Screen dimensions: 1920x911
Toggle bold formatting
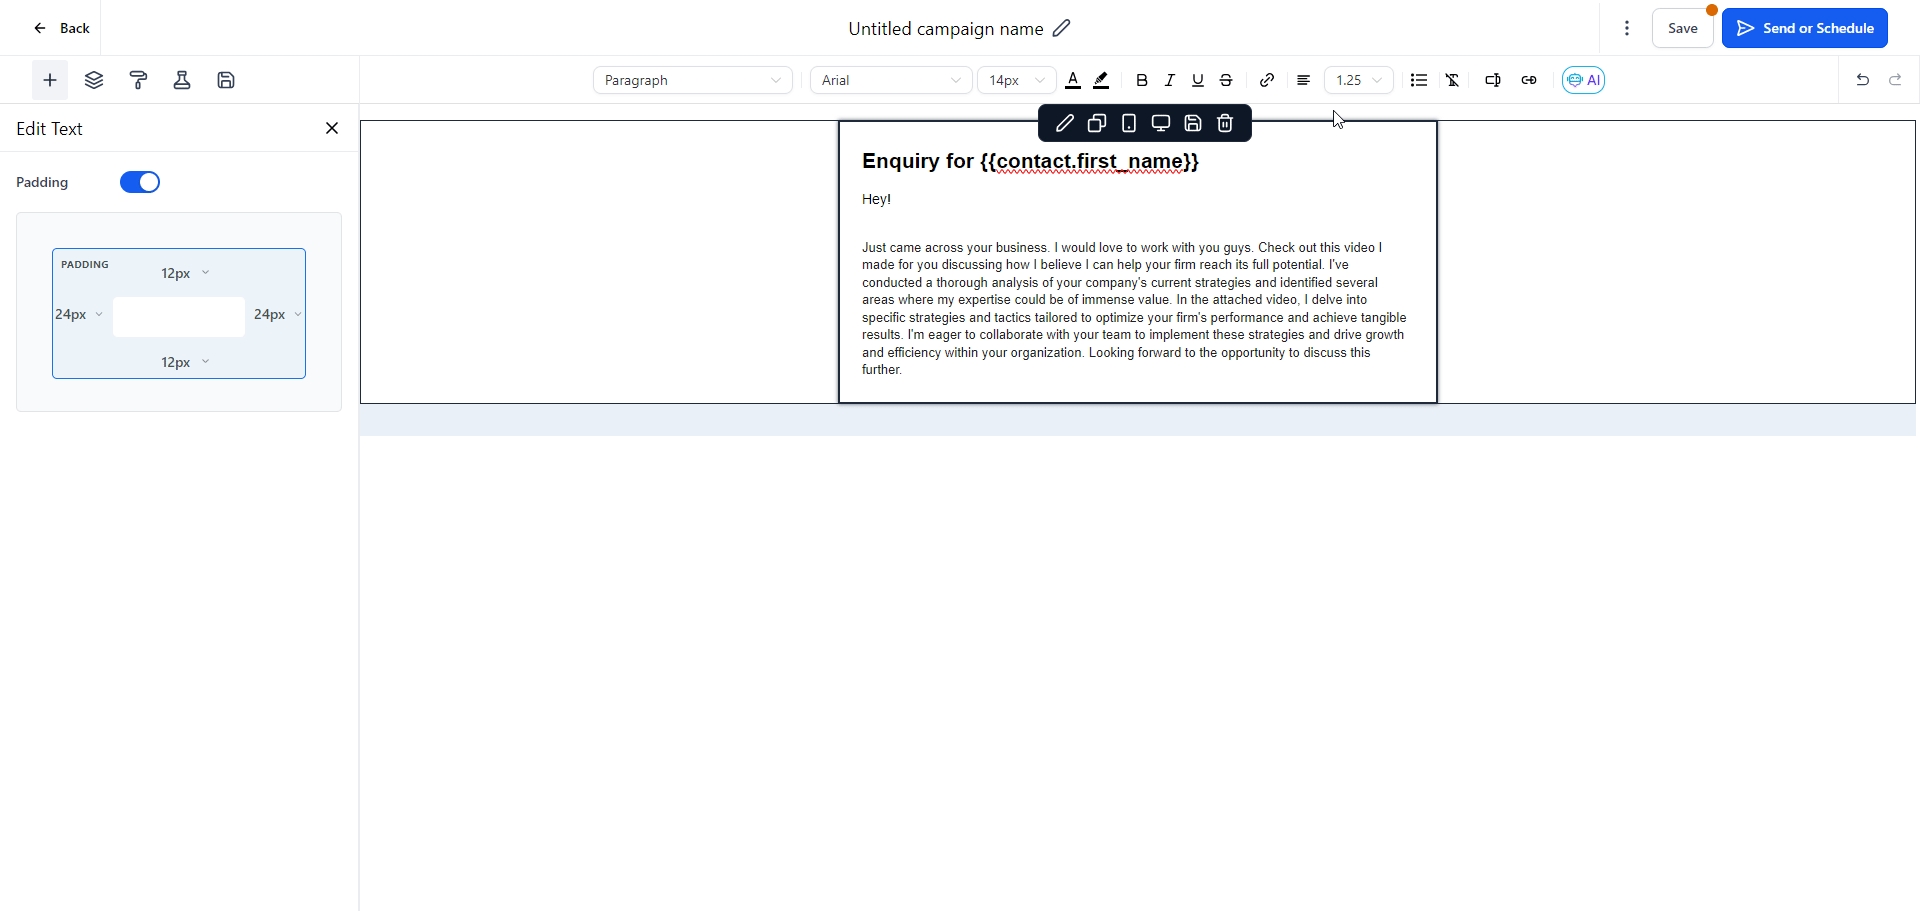[x=1143, y=81]
